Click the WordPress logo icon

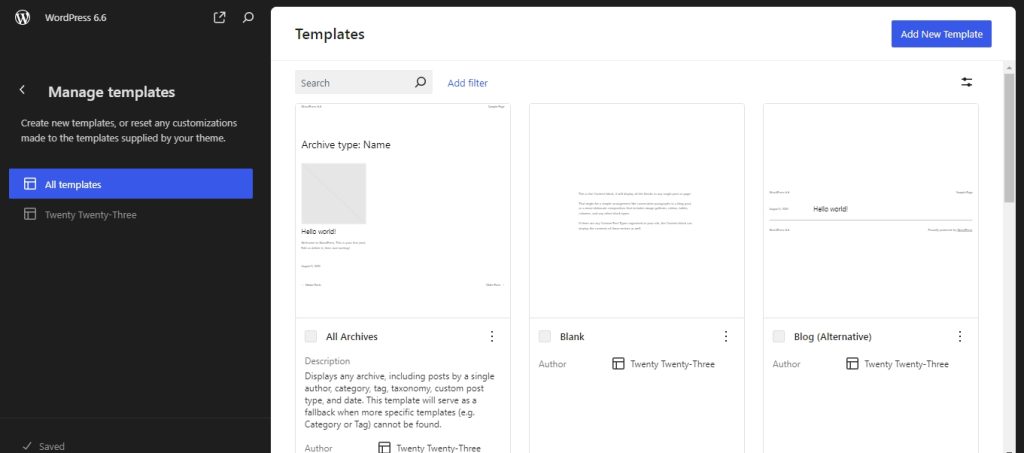pos(23,18)
